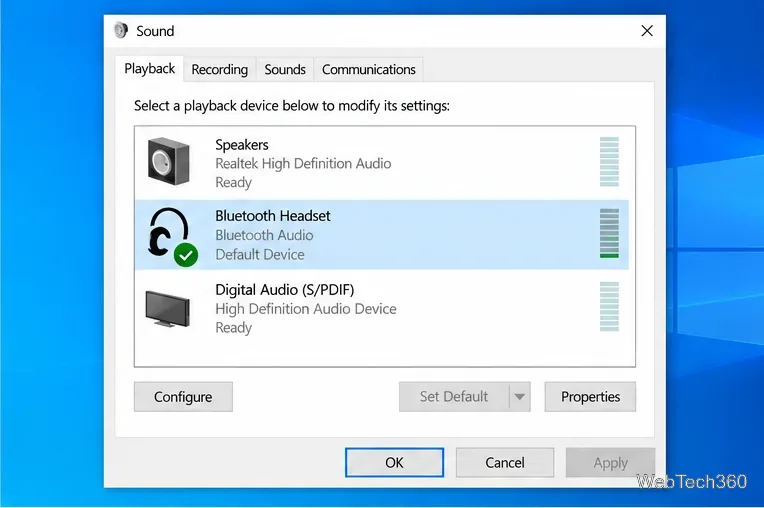Click 'High Definition Audio Device' text
The height and width of the screenshot is (508, 764).
tap(306, 309)
